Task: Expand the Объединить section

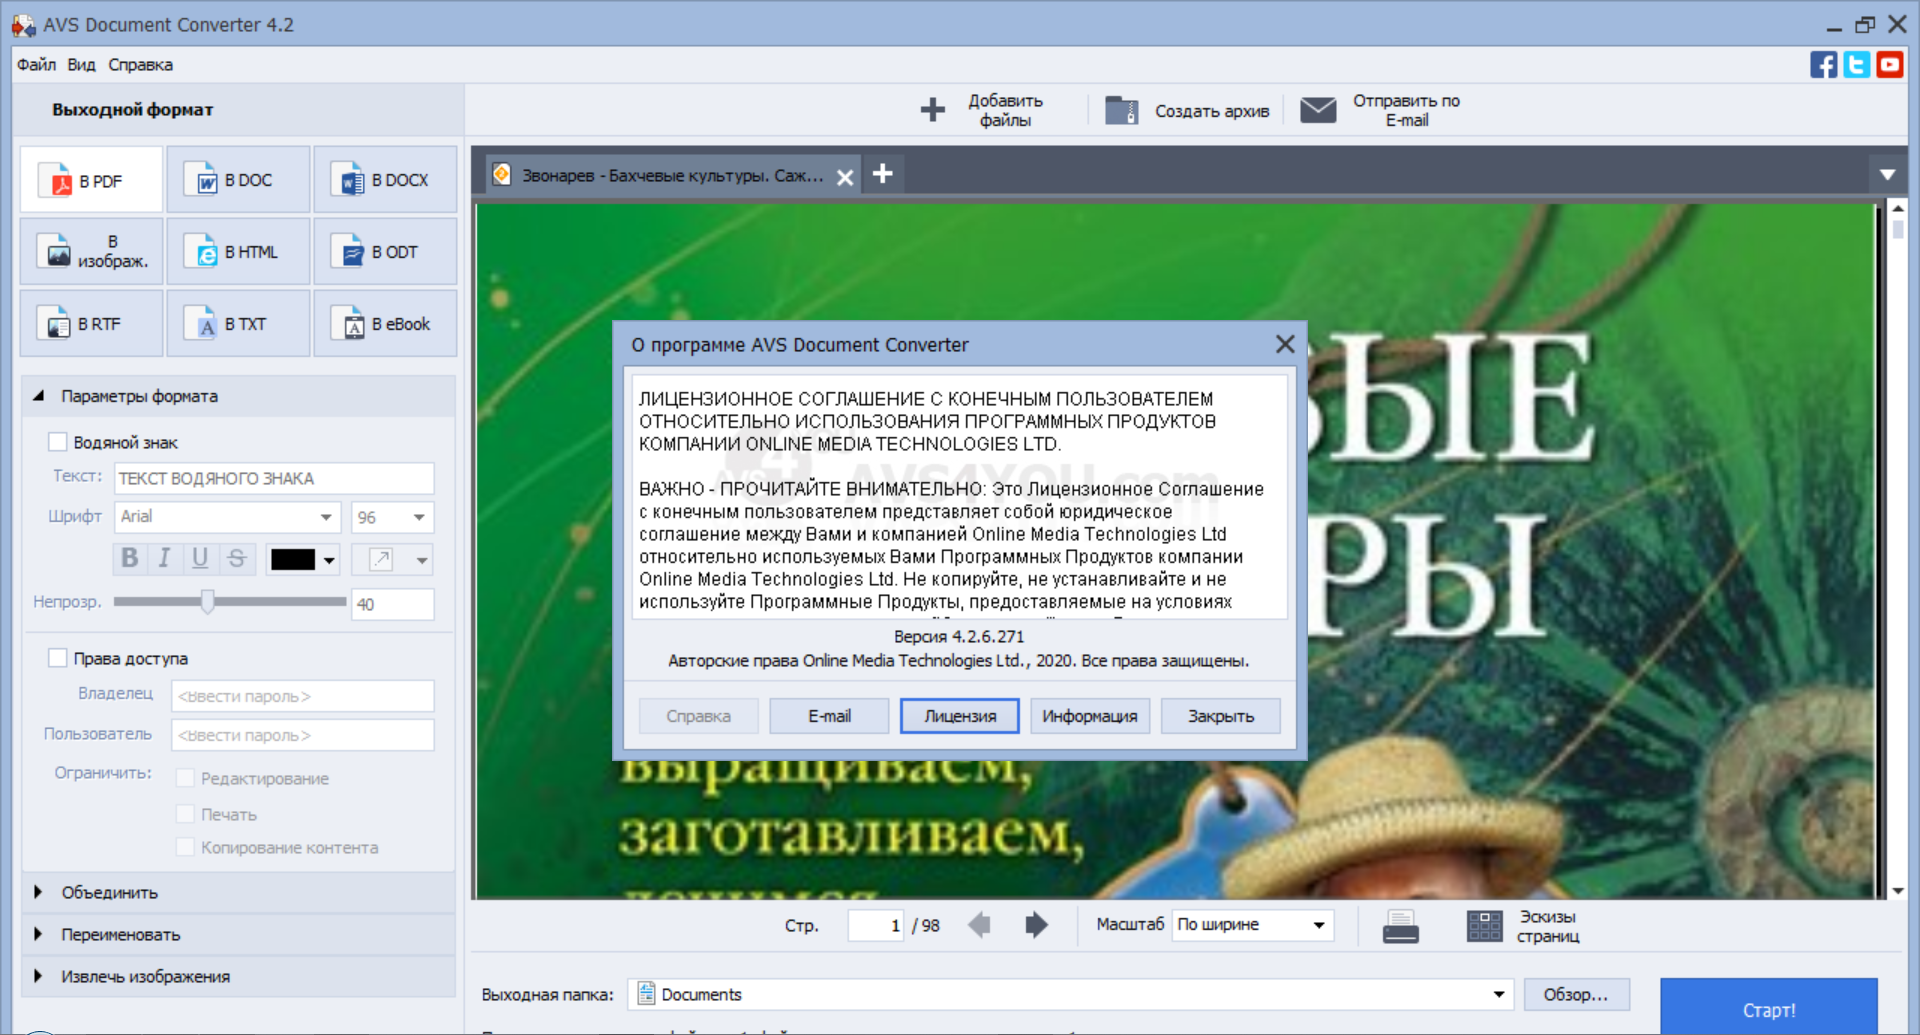Action: pyautogui.click(x=39, y=892)
